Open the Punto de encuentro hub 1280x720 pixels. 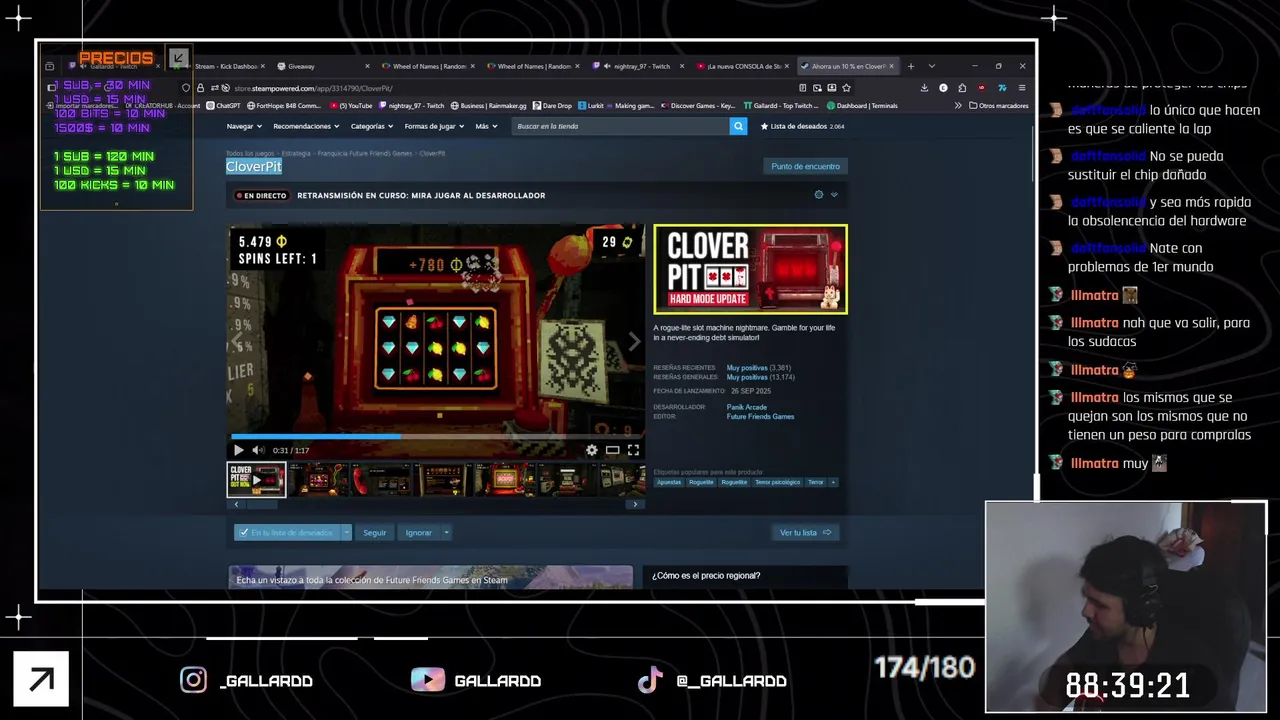(805, 166)
